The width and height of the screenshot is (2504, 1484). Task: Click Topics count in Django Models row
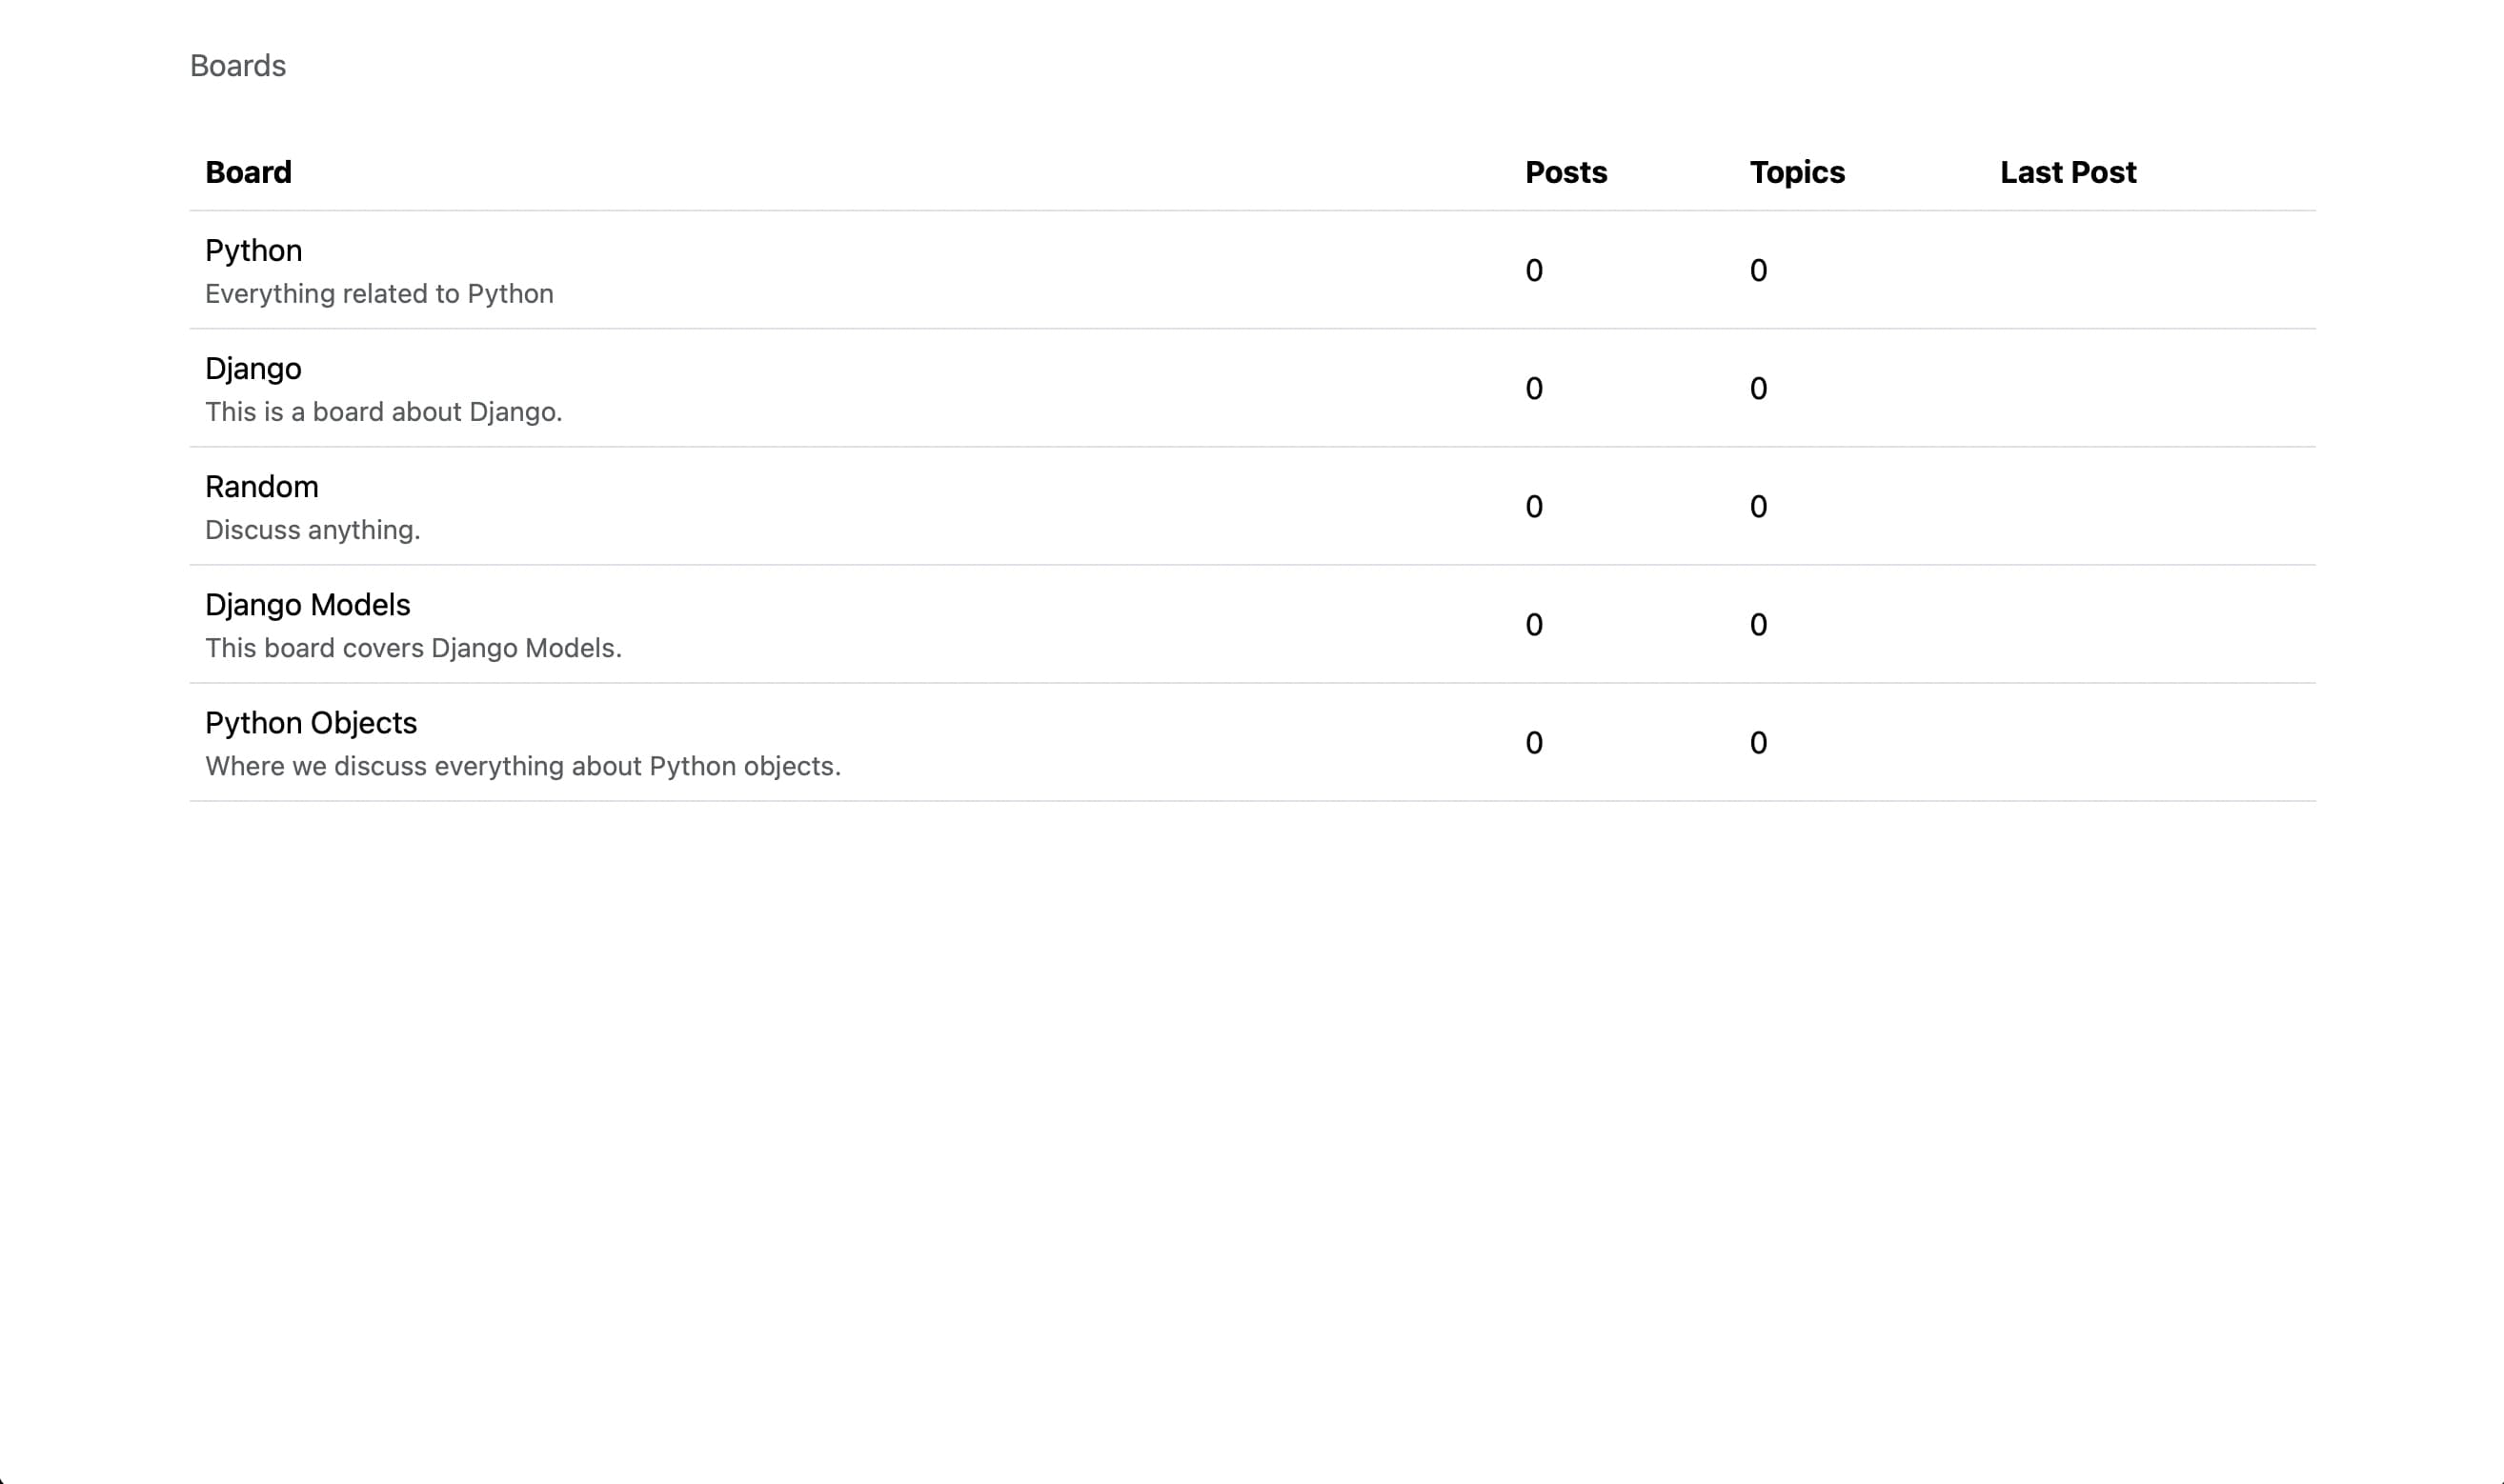(1758, 624)
